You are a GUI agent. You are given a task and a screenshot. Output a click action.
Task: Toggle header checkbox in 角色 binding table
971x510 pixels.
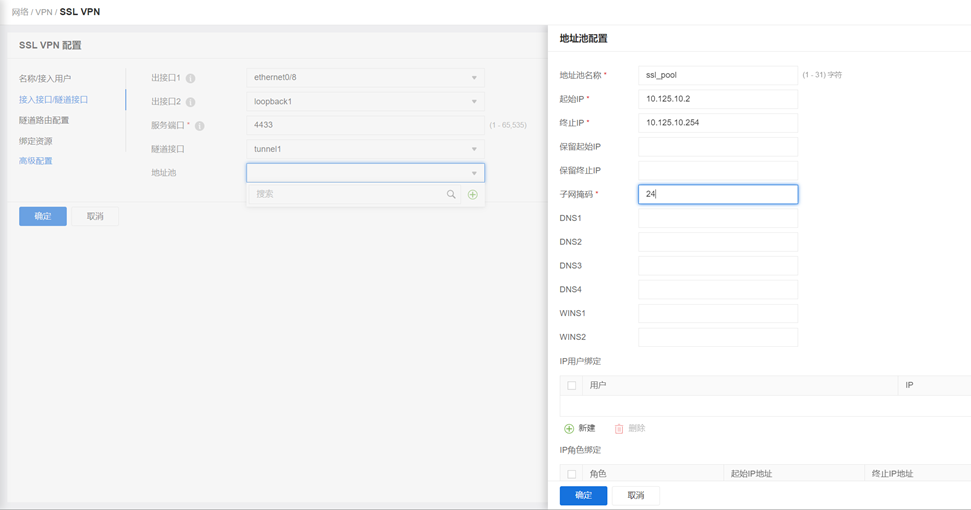point(572,474)
